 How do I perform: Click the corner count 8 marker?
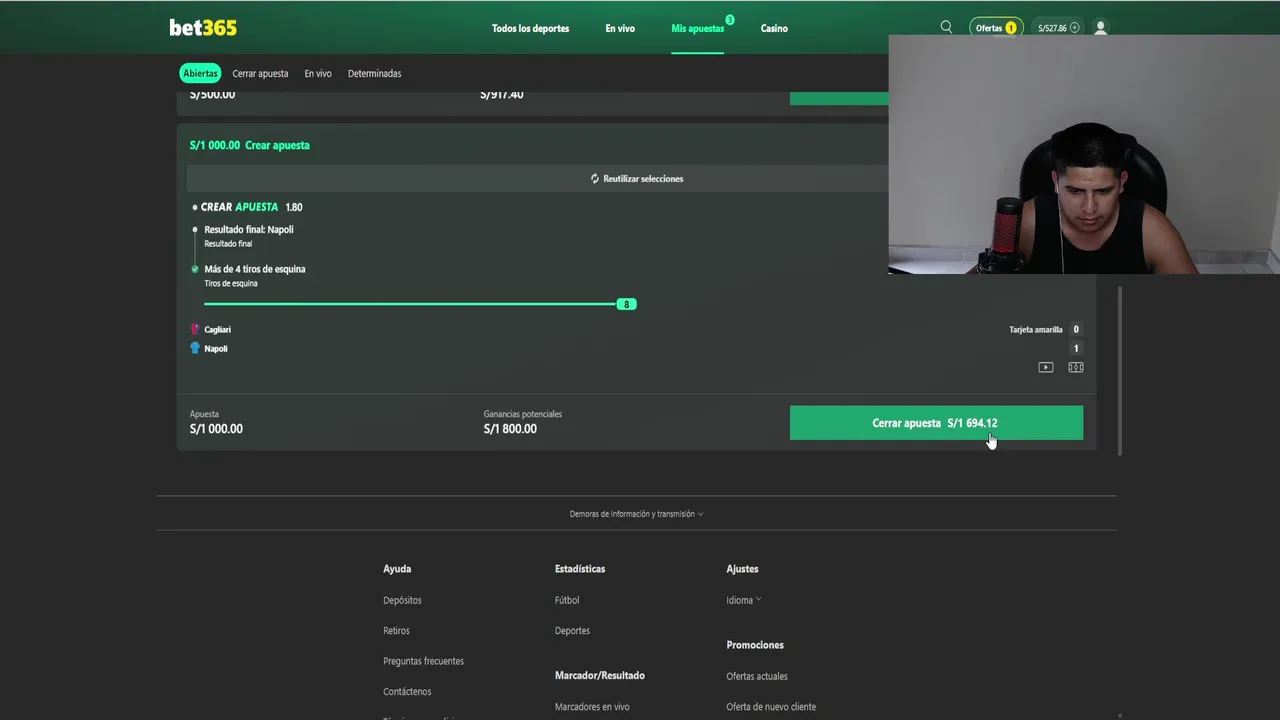627,304
